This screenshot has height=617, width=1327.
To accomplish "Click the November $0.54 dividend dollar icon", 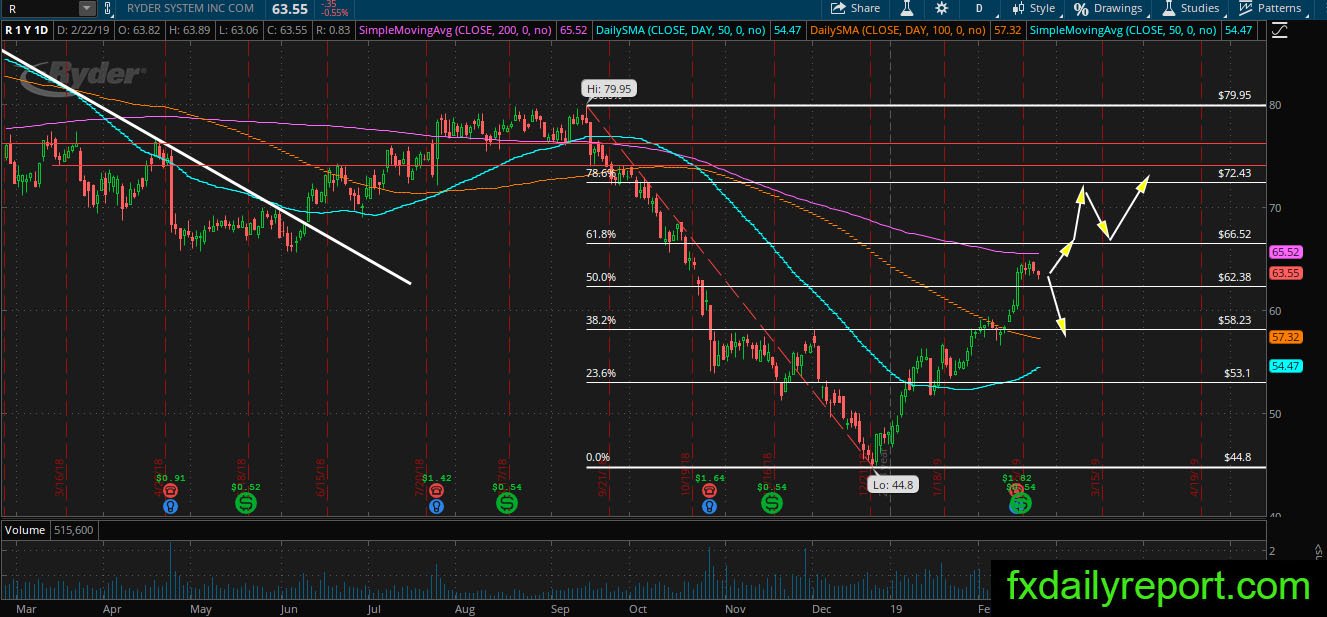I will 771,504.
